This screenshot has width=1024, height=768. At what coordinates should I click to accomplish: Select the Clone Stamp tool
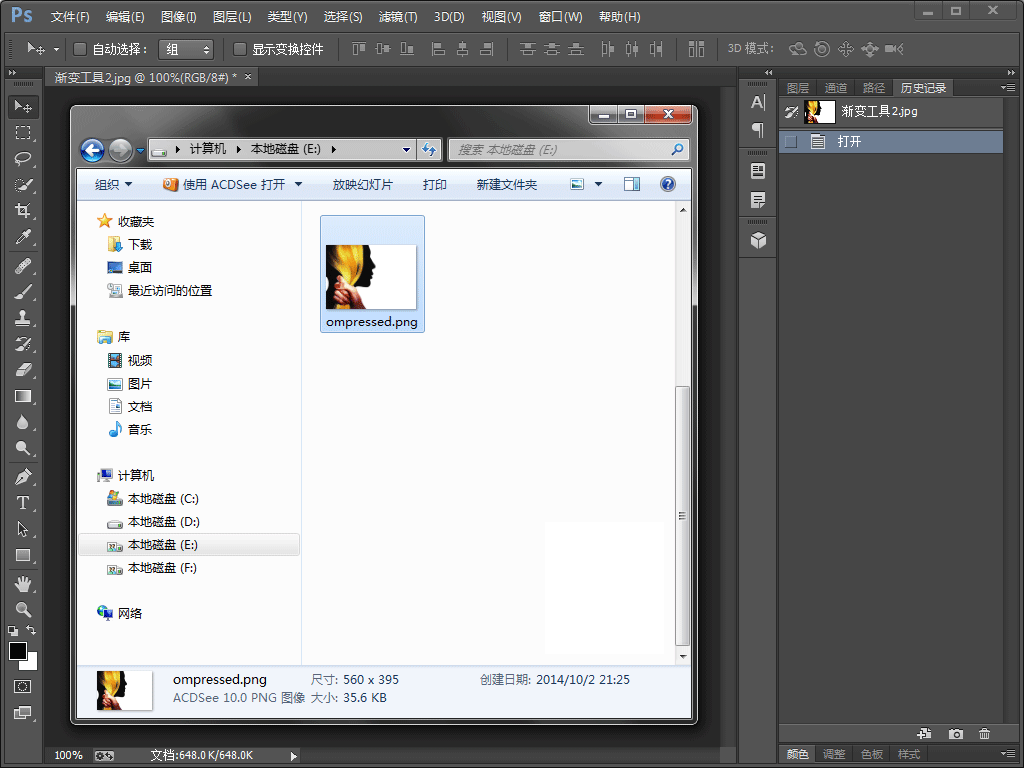23,318
